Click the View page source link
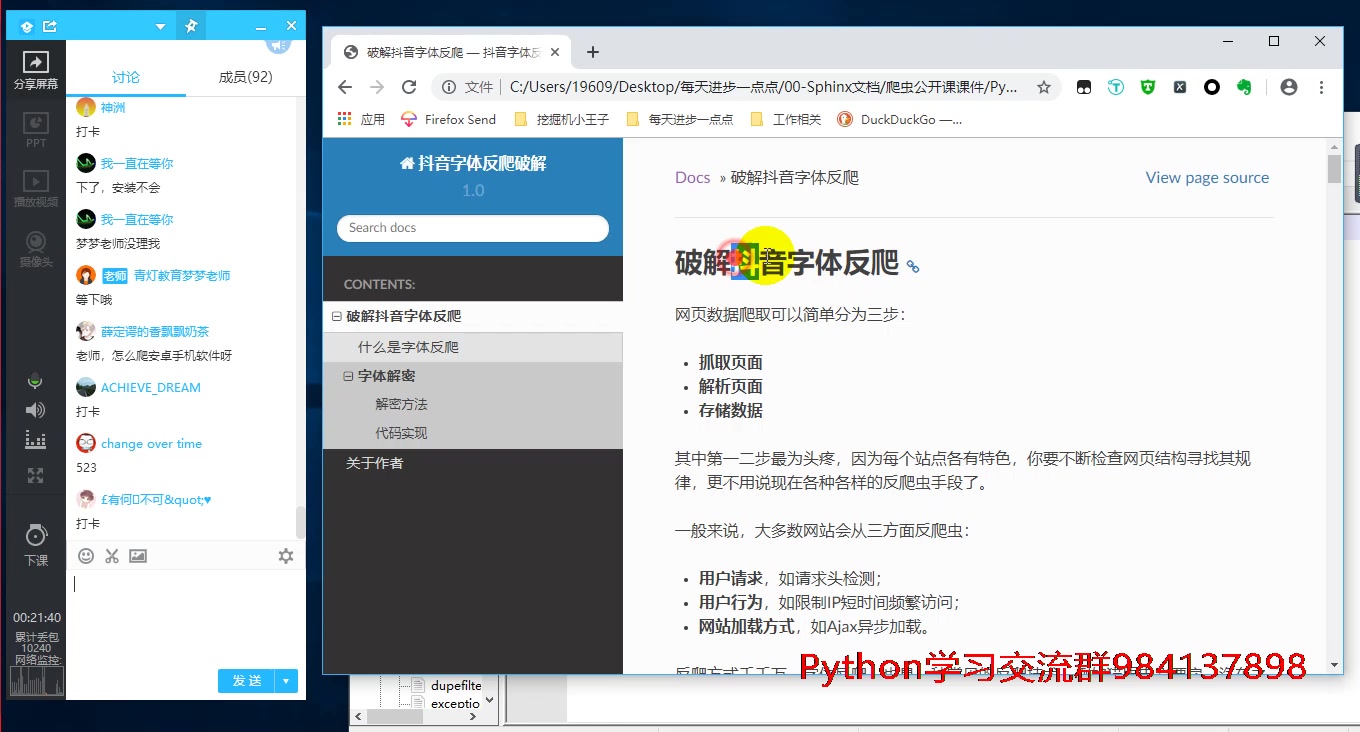1360x732 pixels. pos(1207,177)
